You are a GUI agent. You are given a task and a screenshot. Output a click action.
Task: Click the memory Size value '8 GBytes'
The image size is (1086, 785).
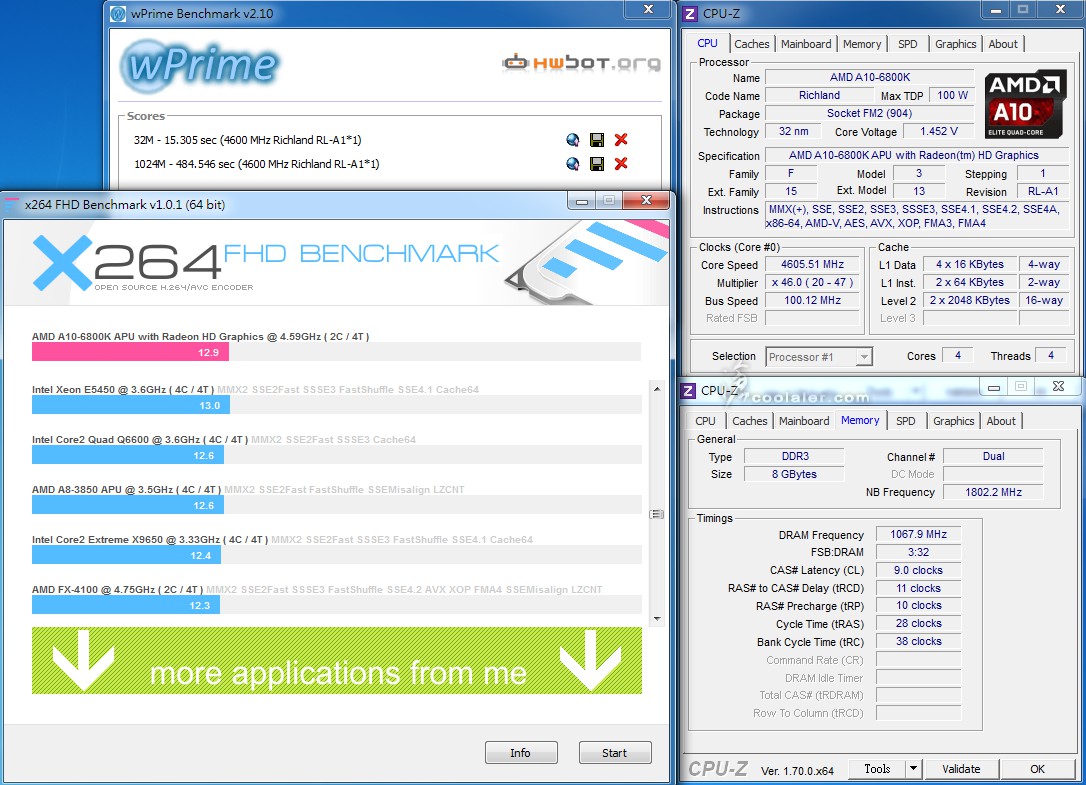(795, 475)
